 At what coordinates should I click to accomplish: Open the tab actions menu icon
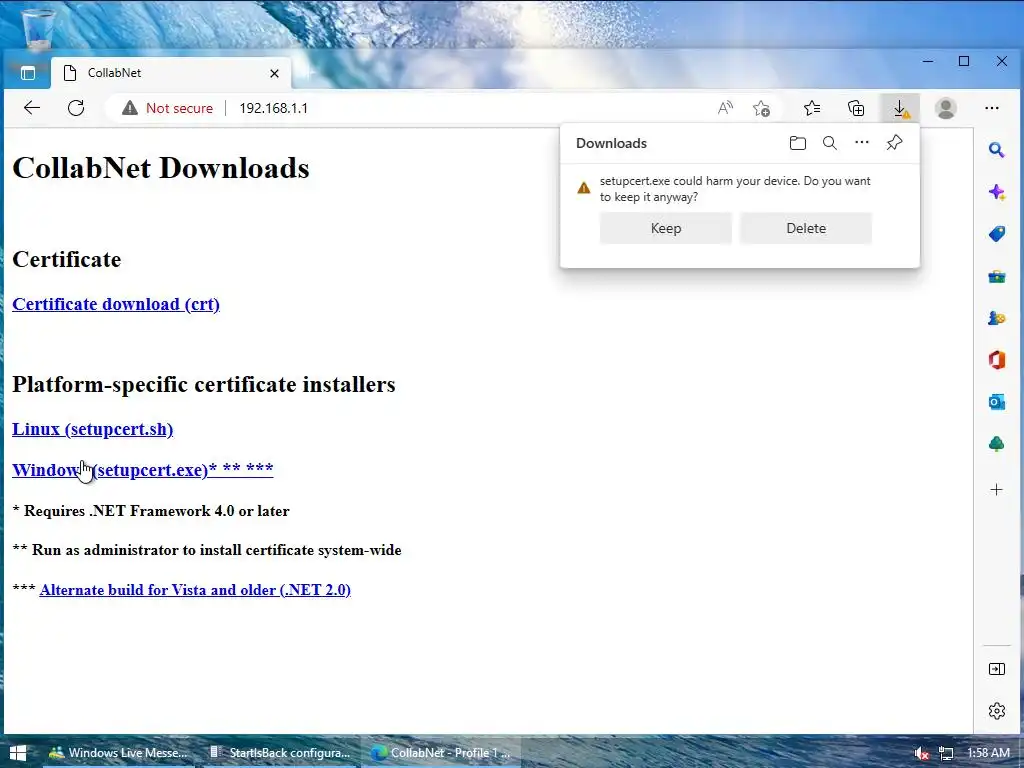tap(27, 73)
